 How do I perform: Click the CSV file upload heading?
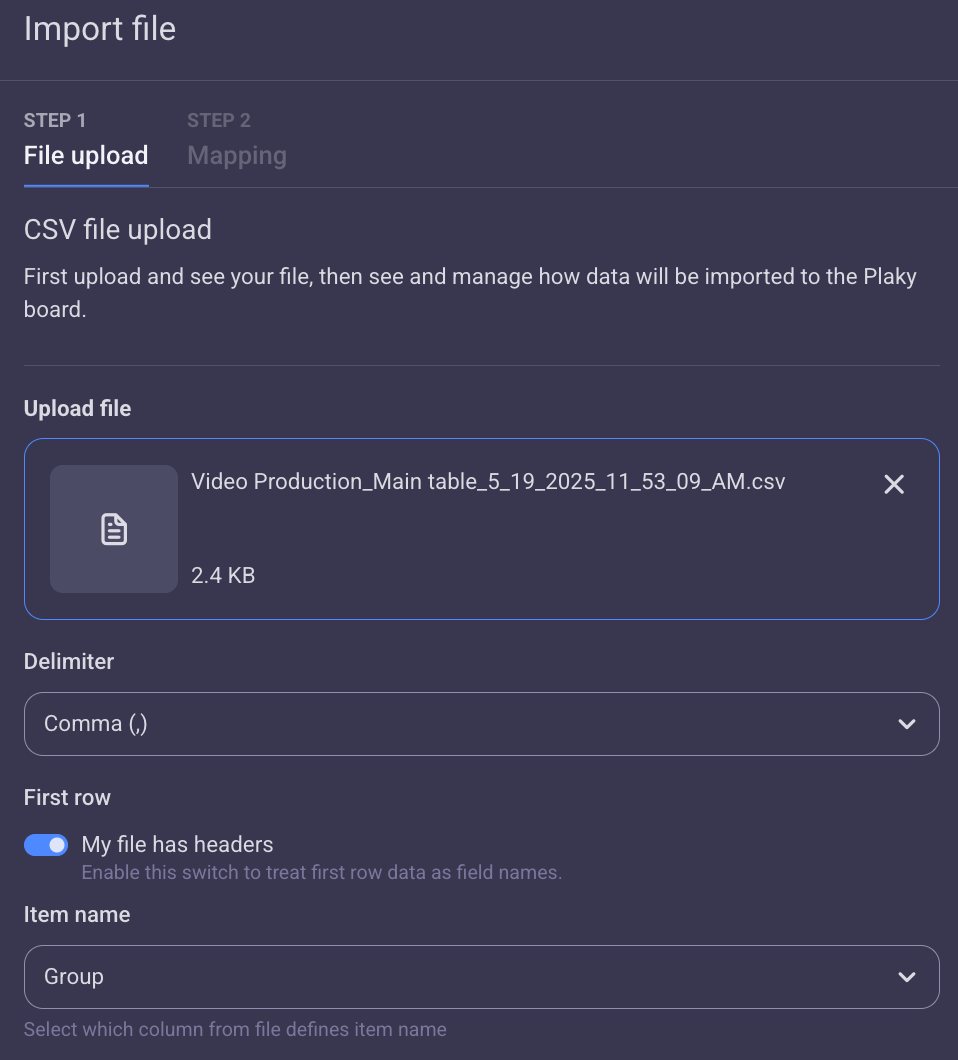point(117,230)
